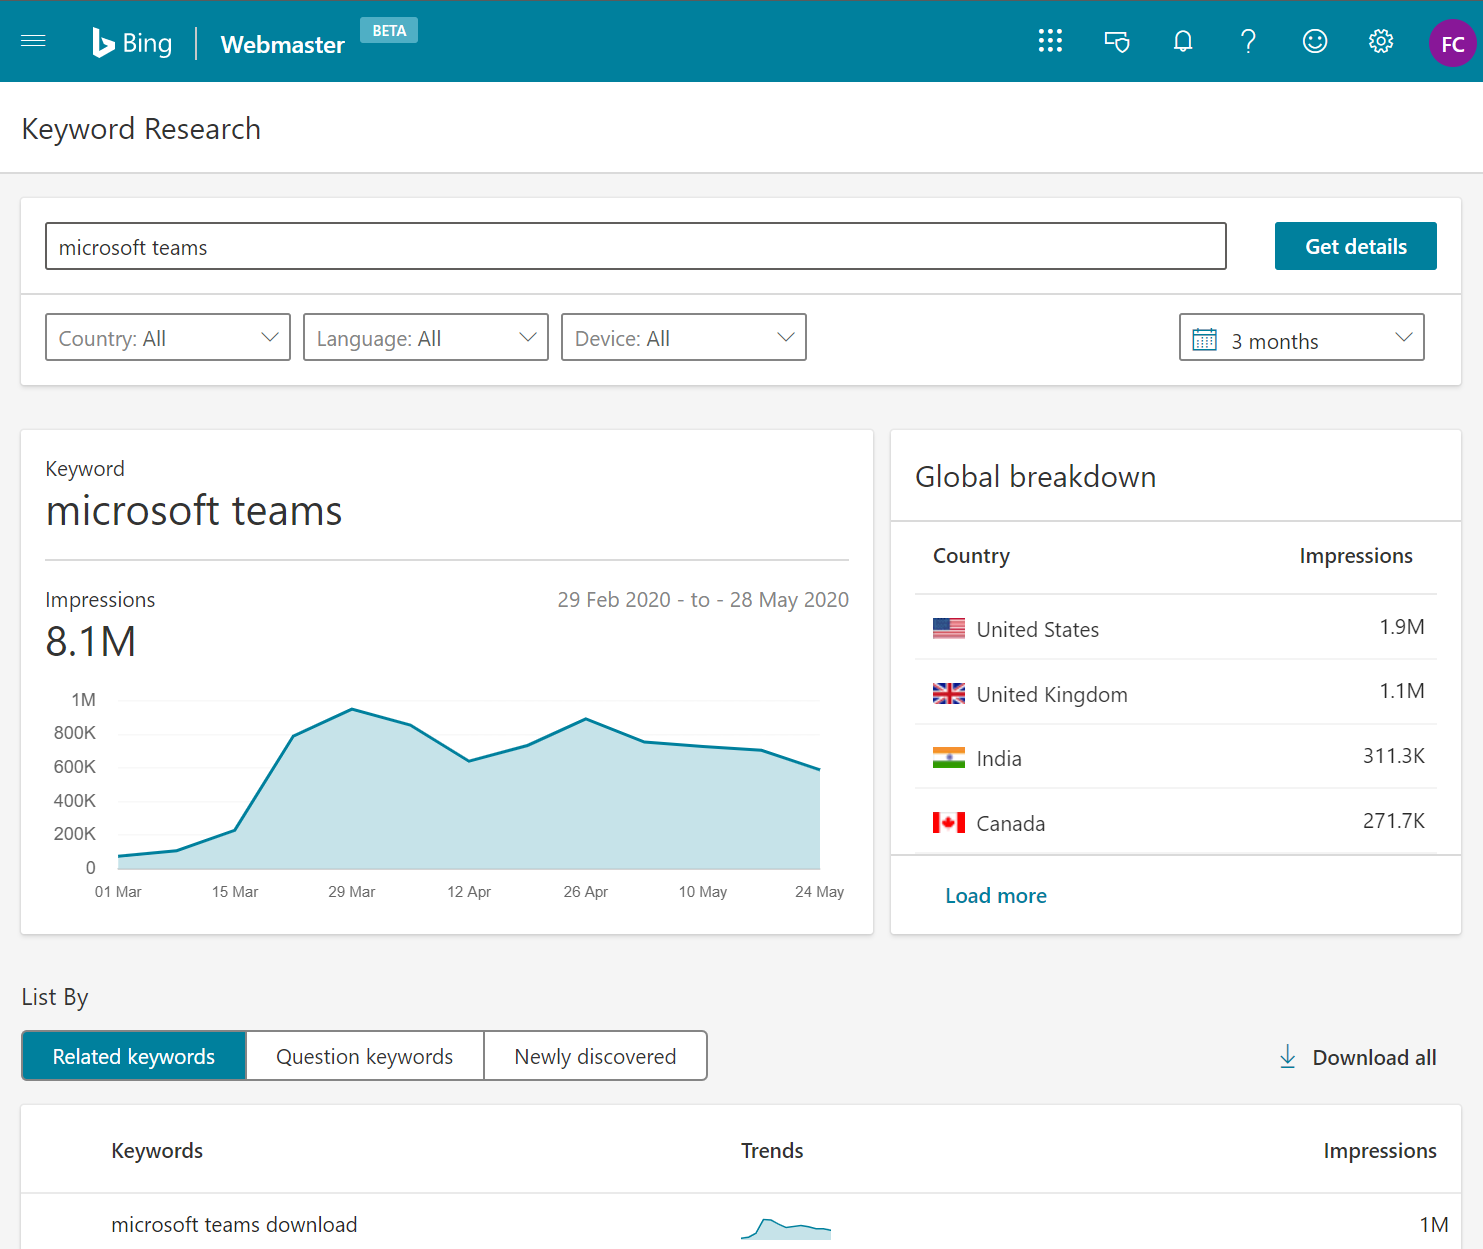Open the Country: All dropdown
Screen dimensions: 1483x1249
pyautogui.click(x=167, y=337)
